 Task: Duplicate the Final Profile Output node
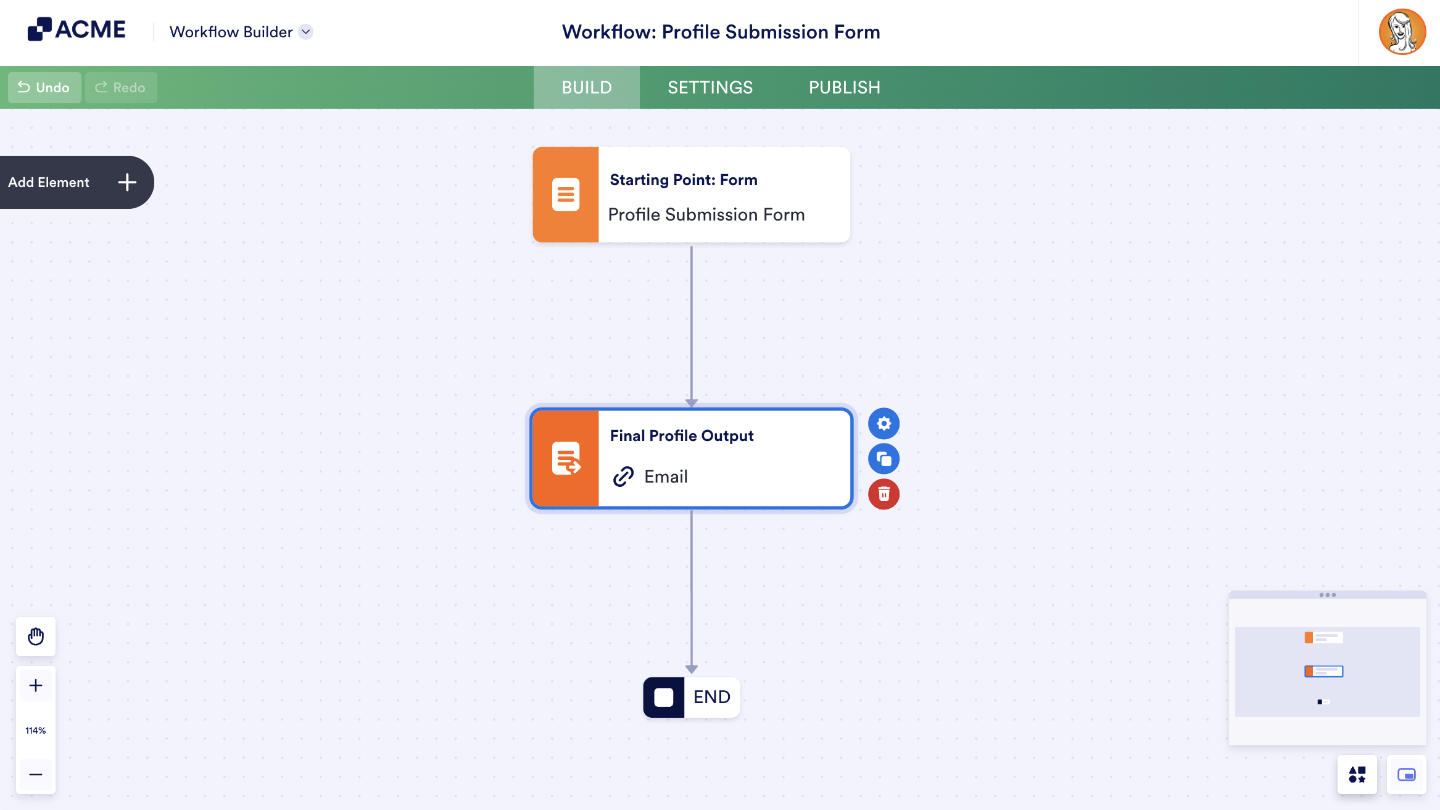[x=884, y=459]
